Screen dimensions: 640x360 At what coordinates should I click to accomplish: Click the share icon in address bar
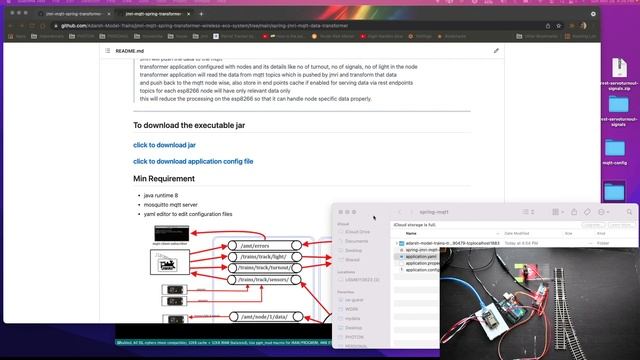(548, 26)
